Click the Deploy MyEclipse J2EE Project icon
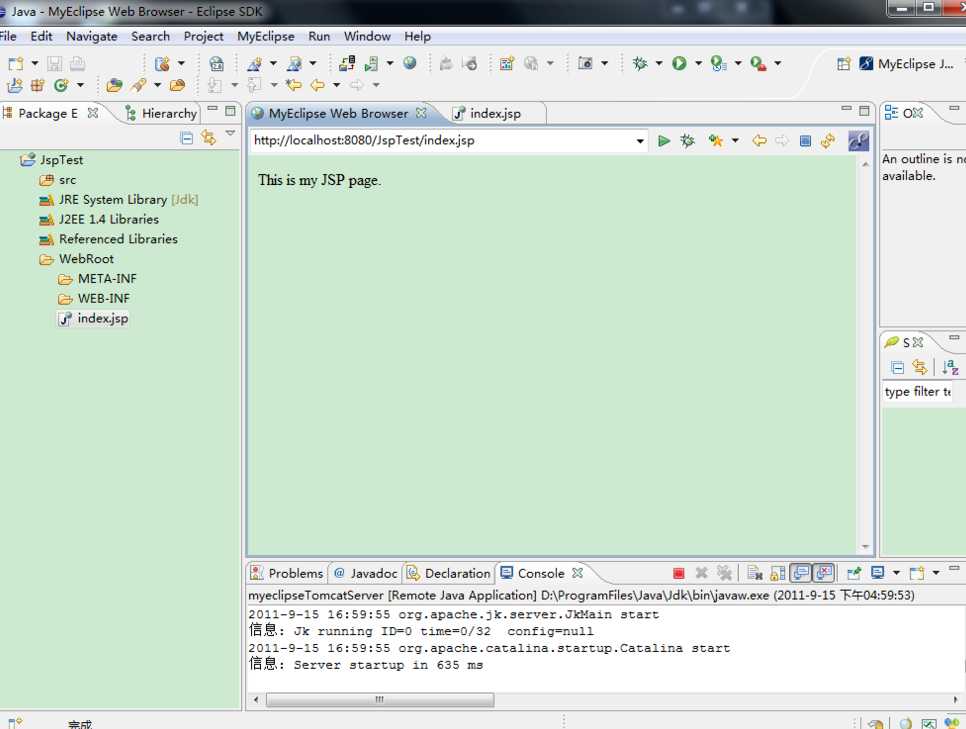This screenshot has height=729, width=966. coord(347,63)
